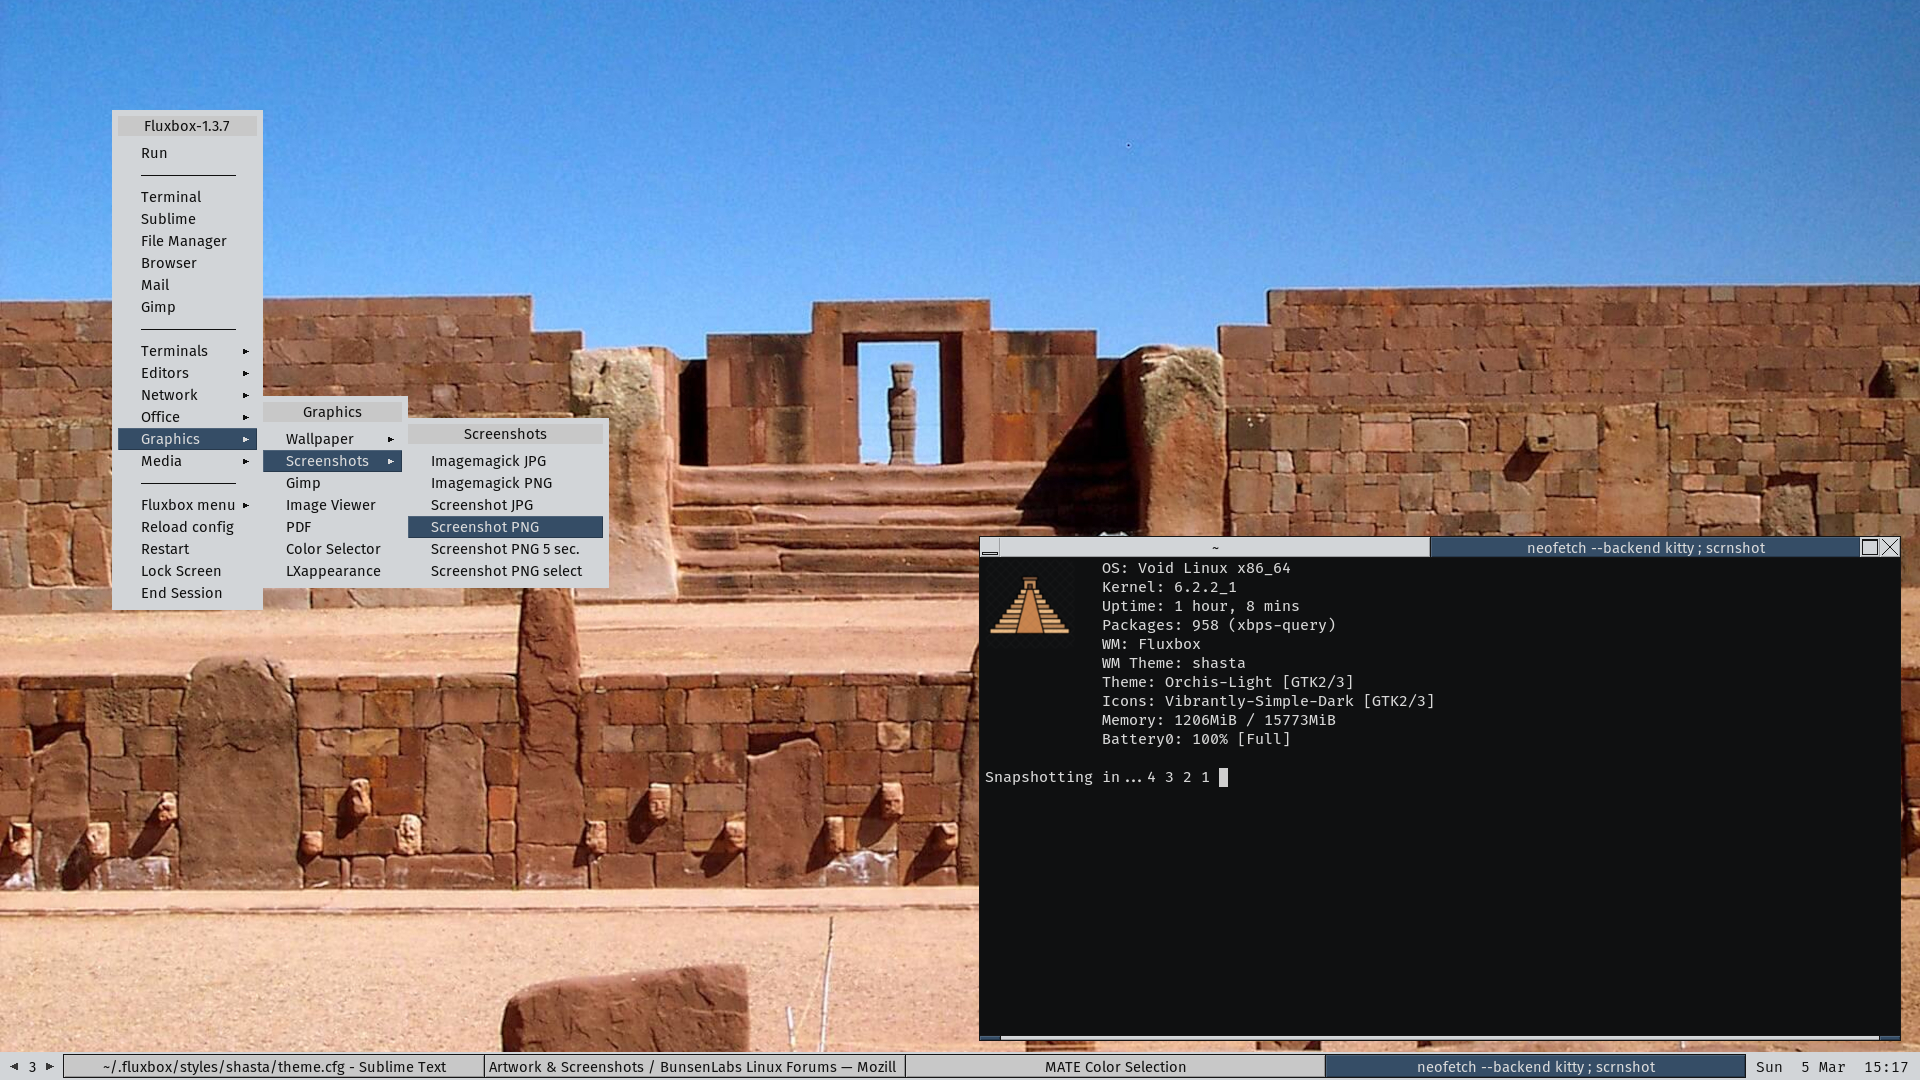Expand Screenshots submenu in Graphics
The image size is (1920, 1080).
pos(332,461)
